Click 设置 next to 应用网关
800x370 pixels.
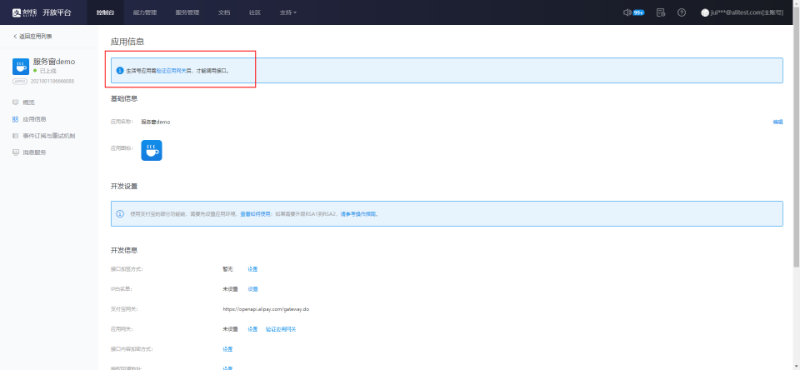point(253,329)
